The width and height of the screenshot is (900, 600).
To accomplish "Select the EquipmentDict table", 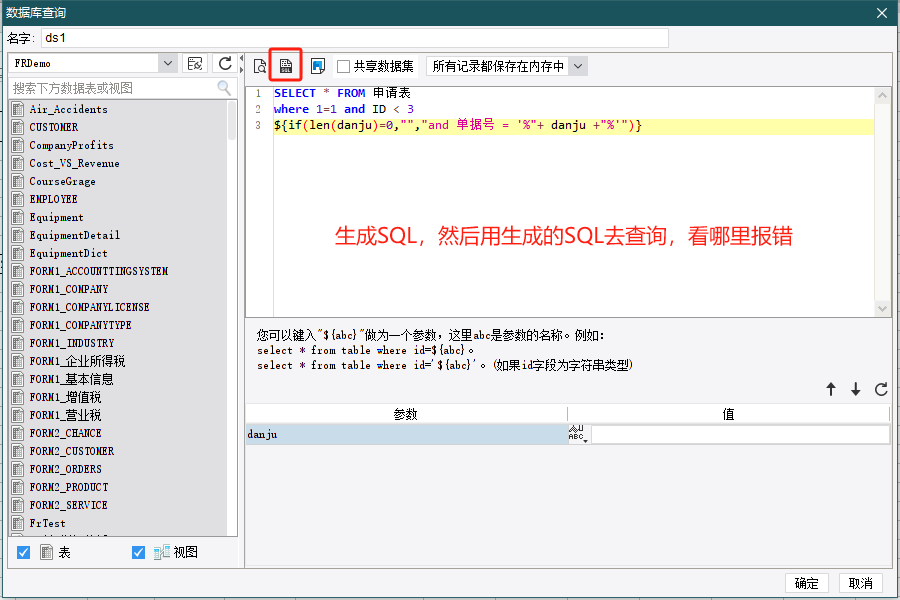I will (x=68, y=253).
